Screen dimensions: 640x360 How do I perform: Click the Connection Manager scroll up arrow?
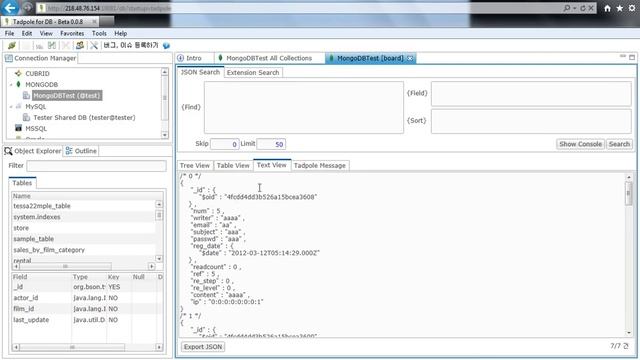(164, 72)
